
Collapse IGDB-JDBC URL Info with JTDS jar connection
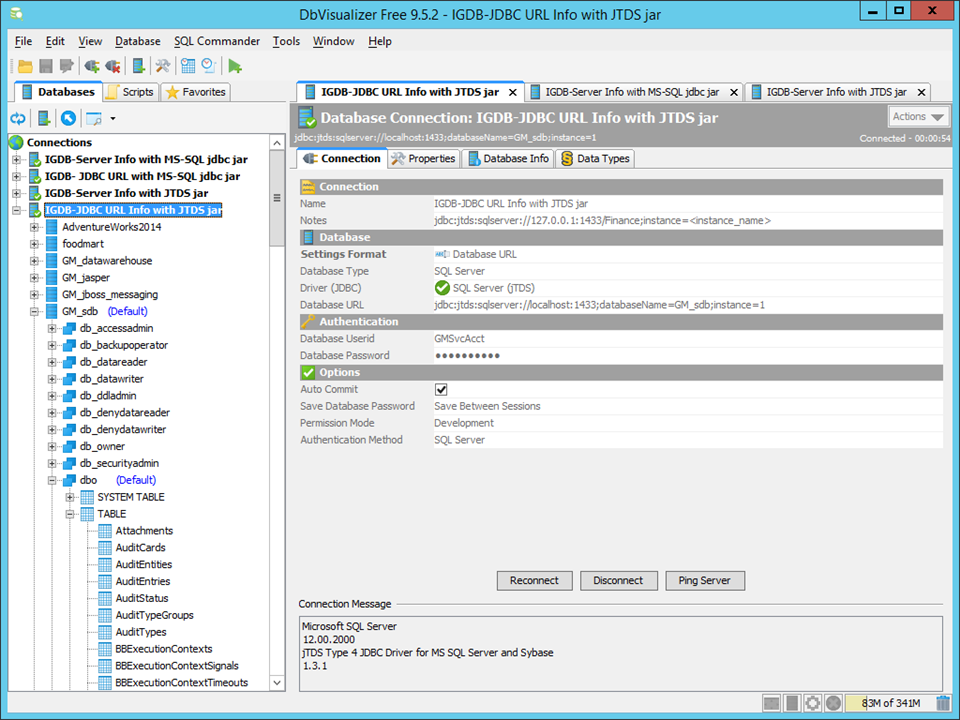tap(17, 211)
